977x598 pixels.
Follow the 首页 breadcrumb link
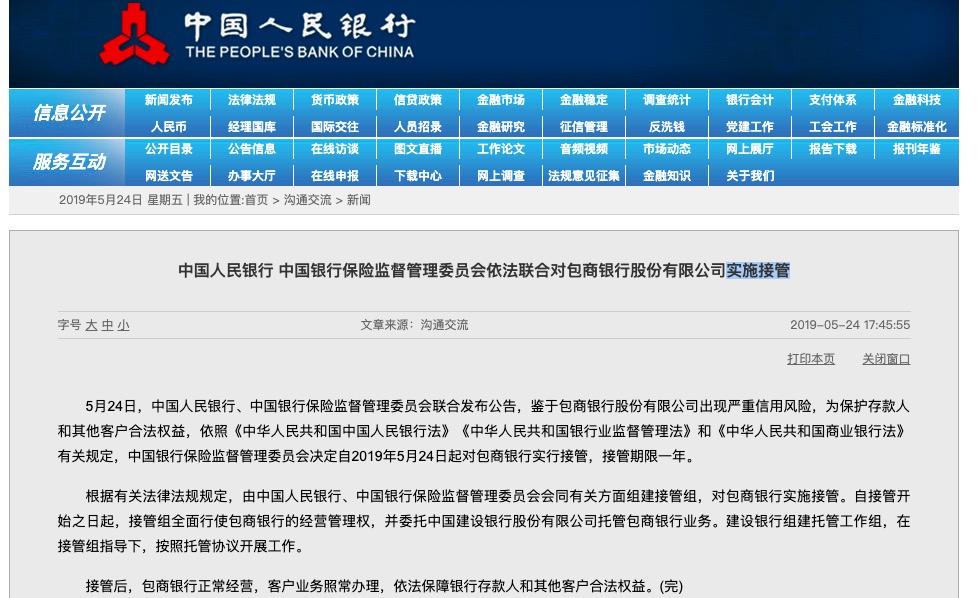pos(256,200)
